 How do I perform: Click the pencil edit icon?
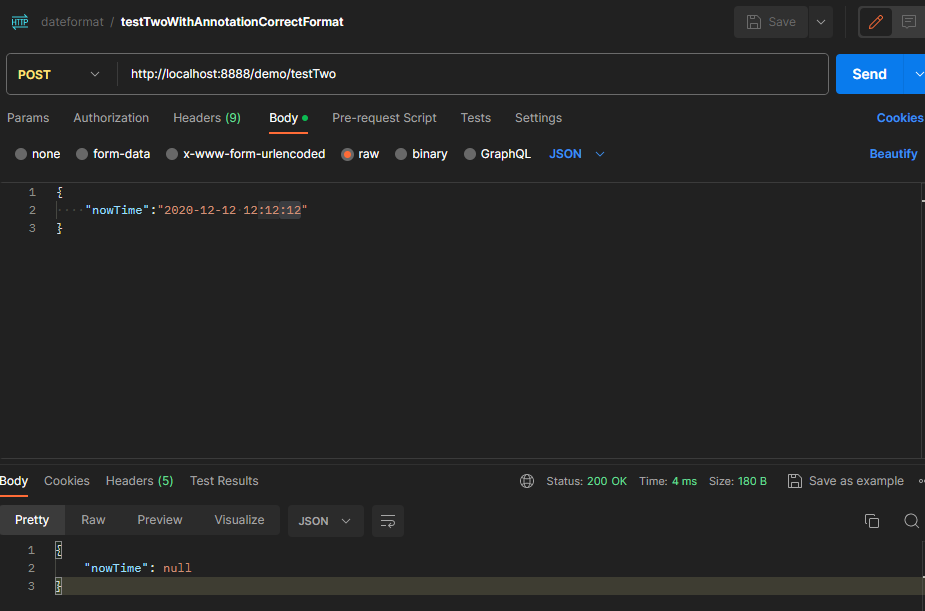click(x=876, y=22)
